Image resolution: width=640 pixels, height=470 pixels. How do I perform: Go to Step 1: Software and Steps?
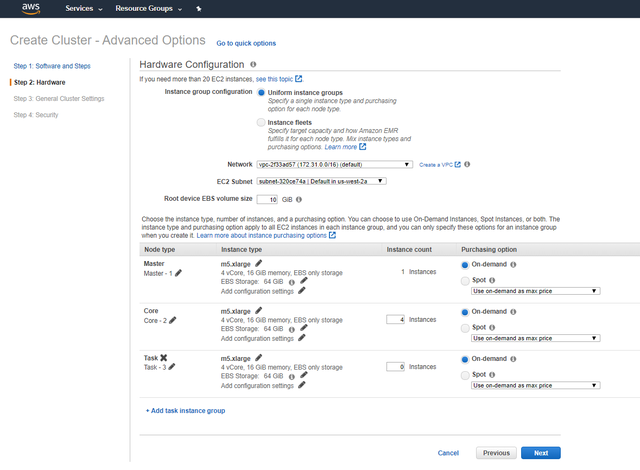tap(52, 66)
